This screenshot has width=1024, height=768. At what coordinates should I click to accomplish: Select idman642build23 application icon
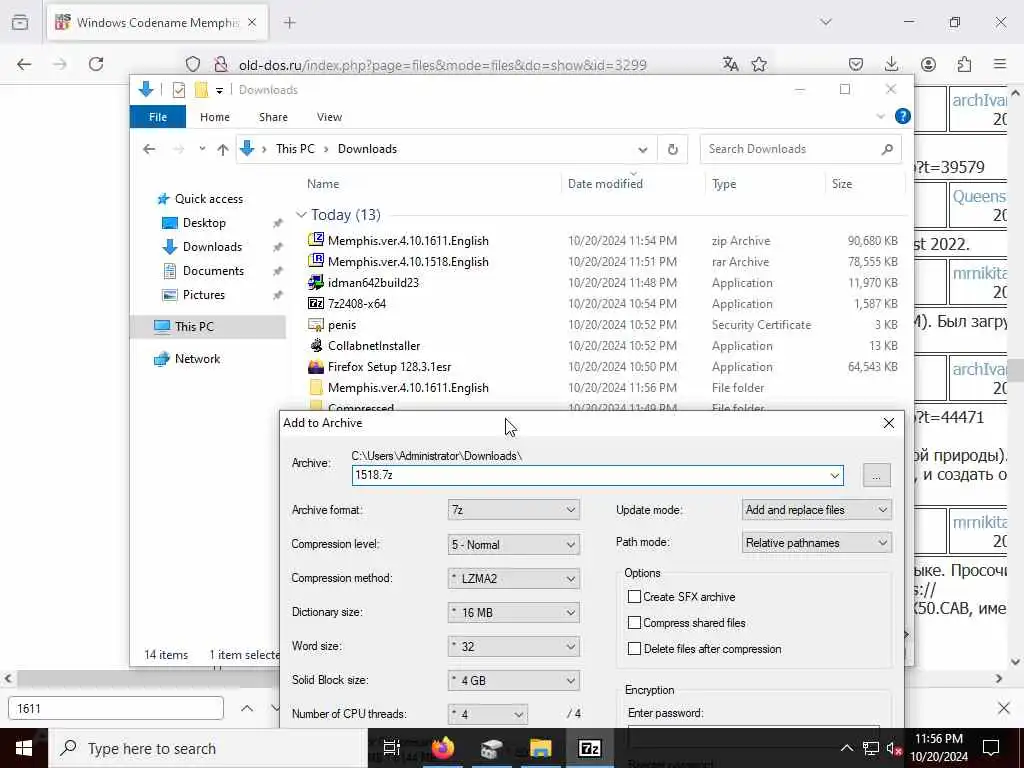(316, 282)
